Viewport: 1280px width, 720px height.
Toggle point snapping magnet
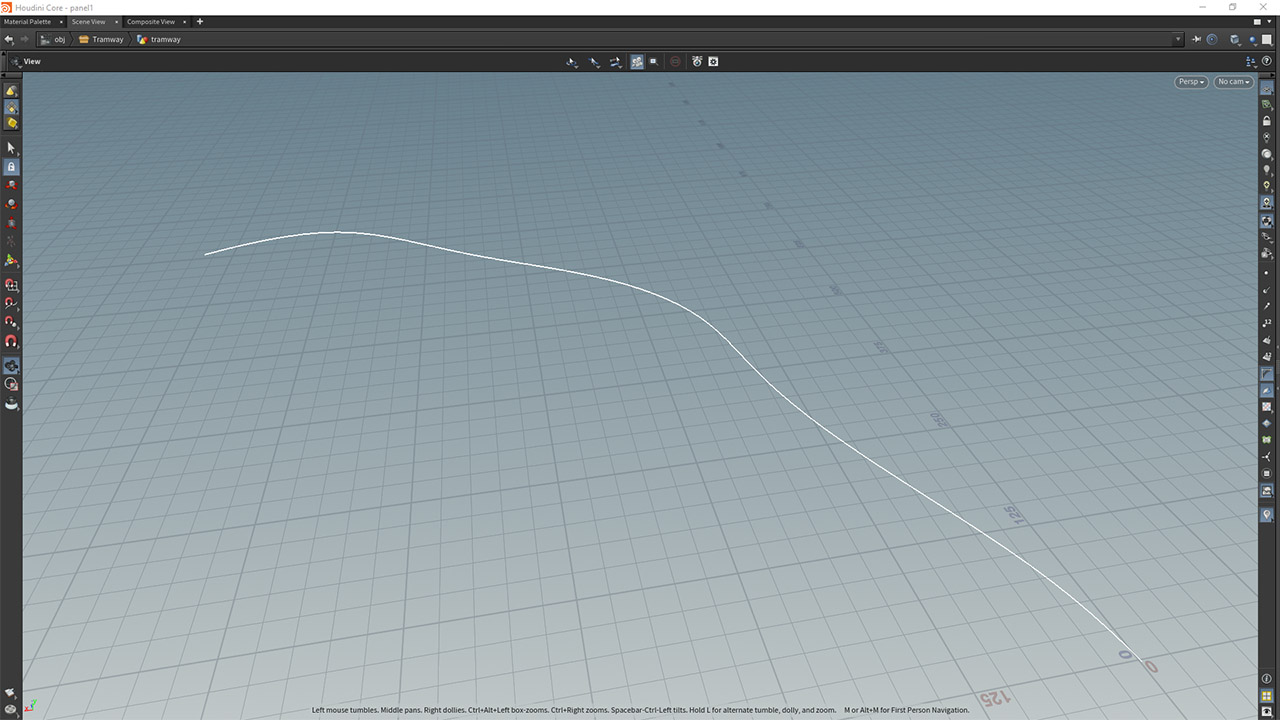11,322
